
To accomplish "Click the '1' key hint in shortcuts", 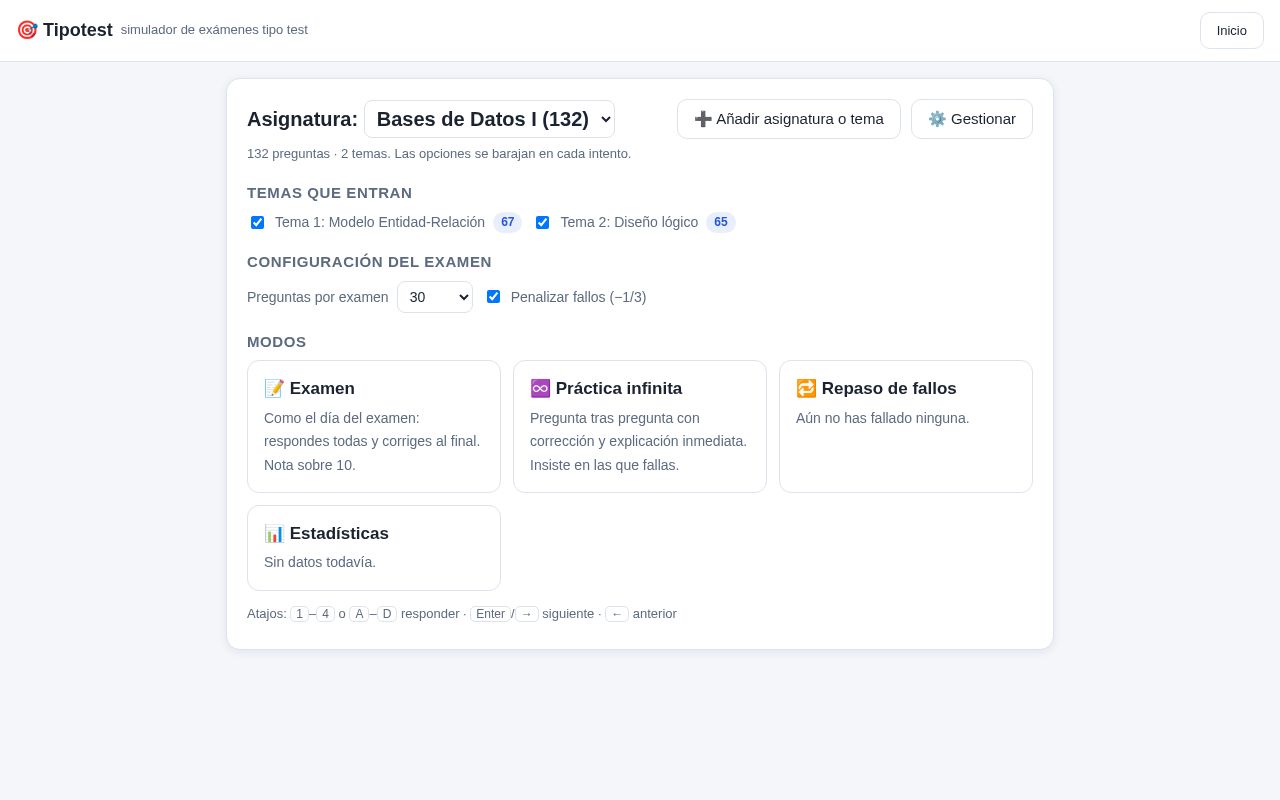I will pos(299,614).
